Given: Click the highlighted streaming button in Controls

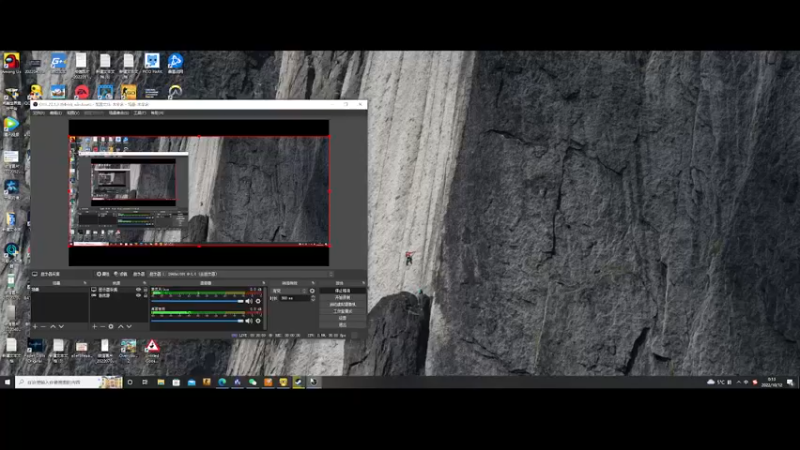Looking at the screenshot, I should coord(342,291).
